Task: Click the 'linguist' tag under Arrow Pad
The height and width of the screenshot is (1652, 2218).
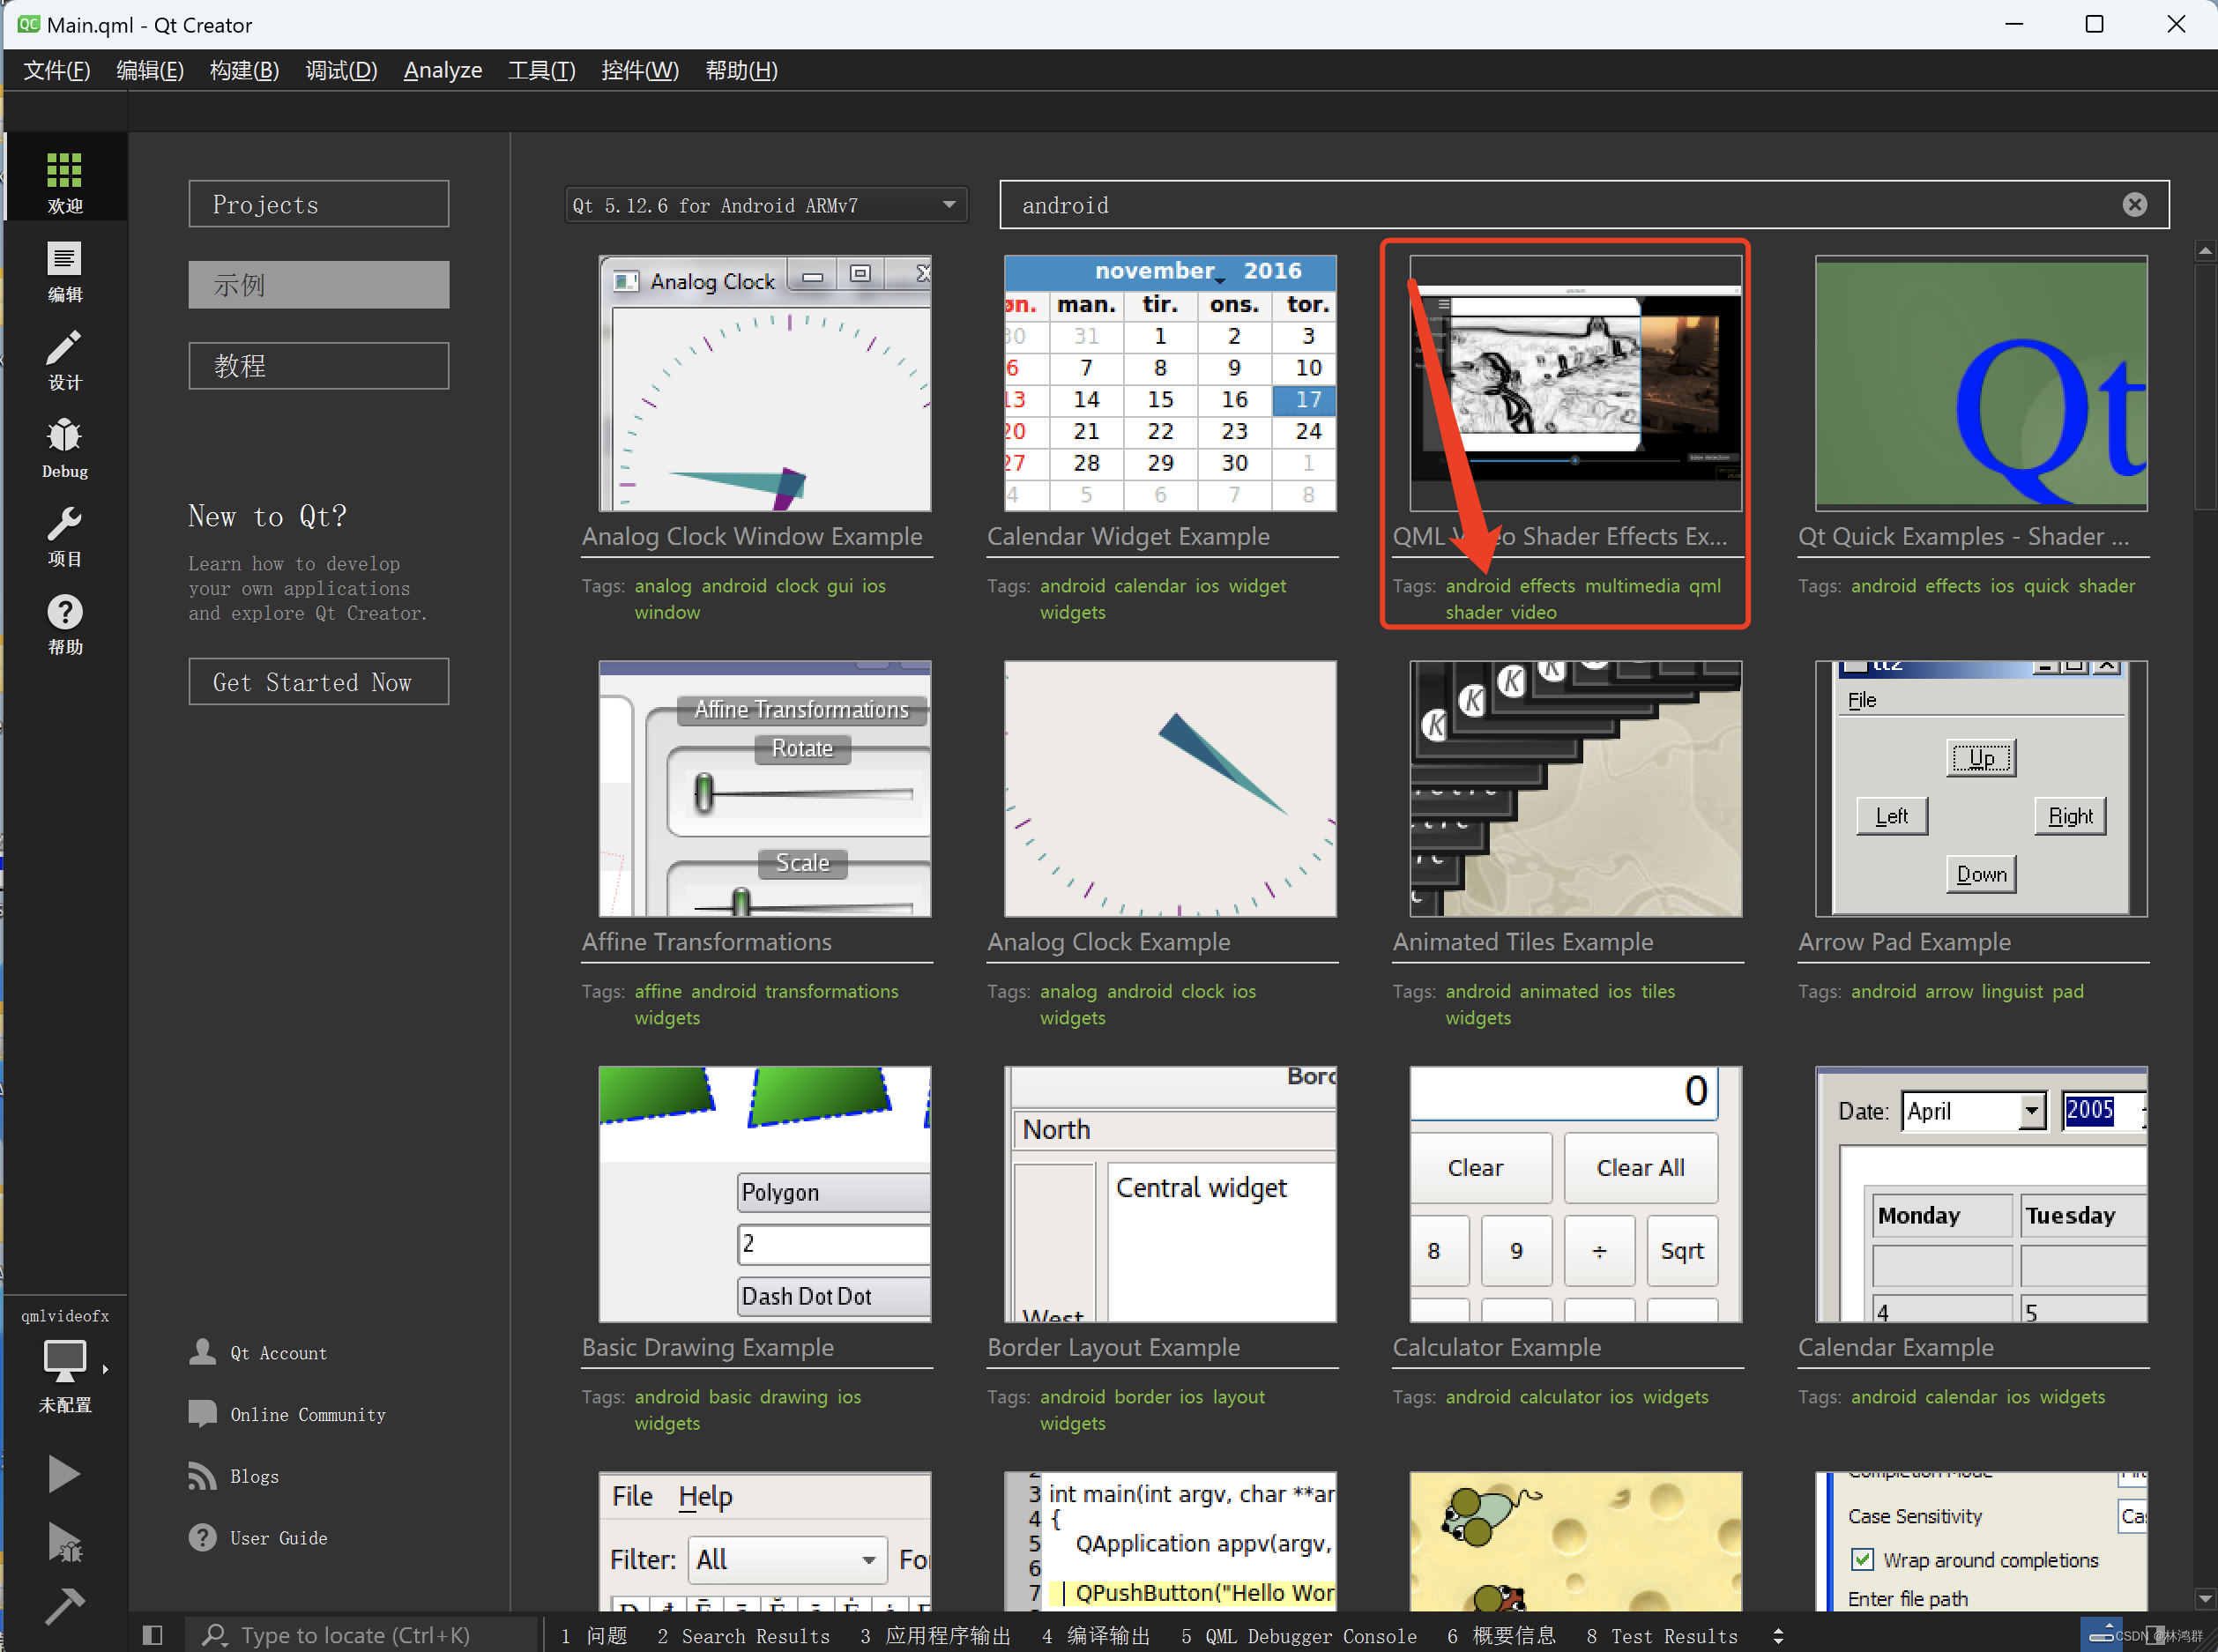Action: [2012, 991]
